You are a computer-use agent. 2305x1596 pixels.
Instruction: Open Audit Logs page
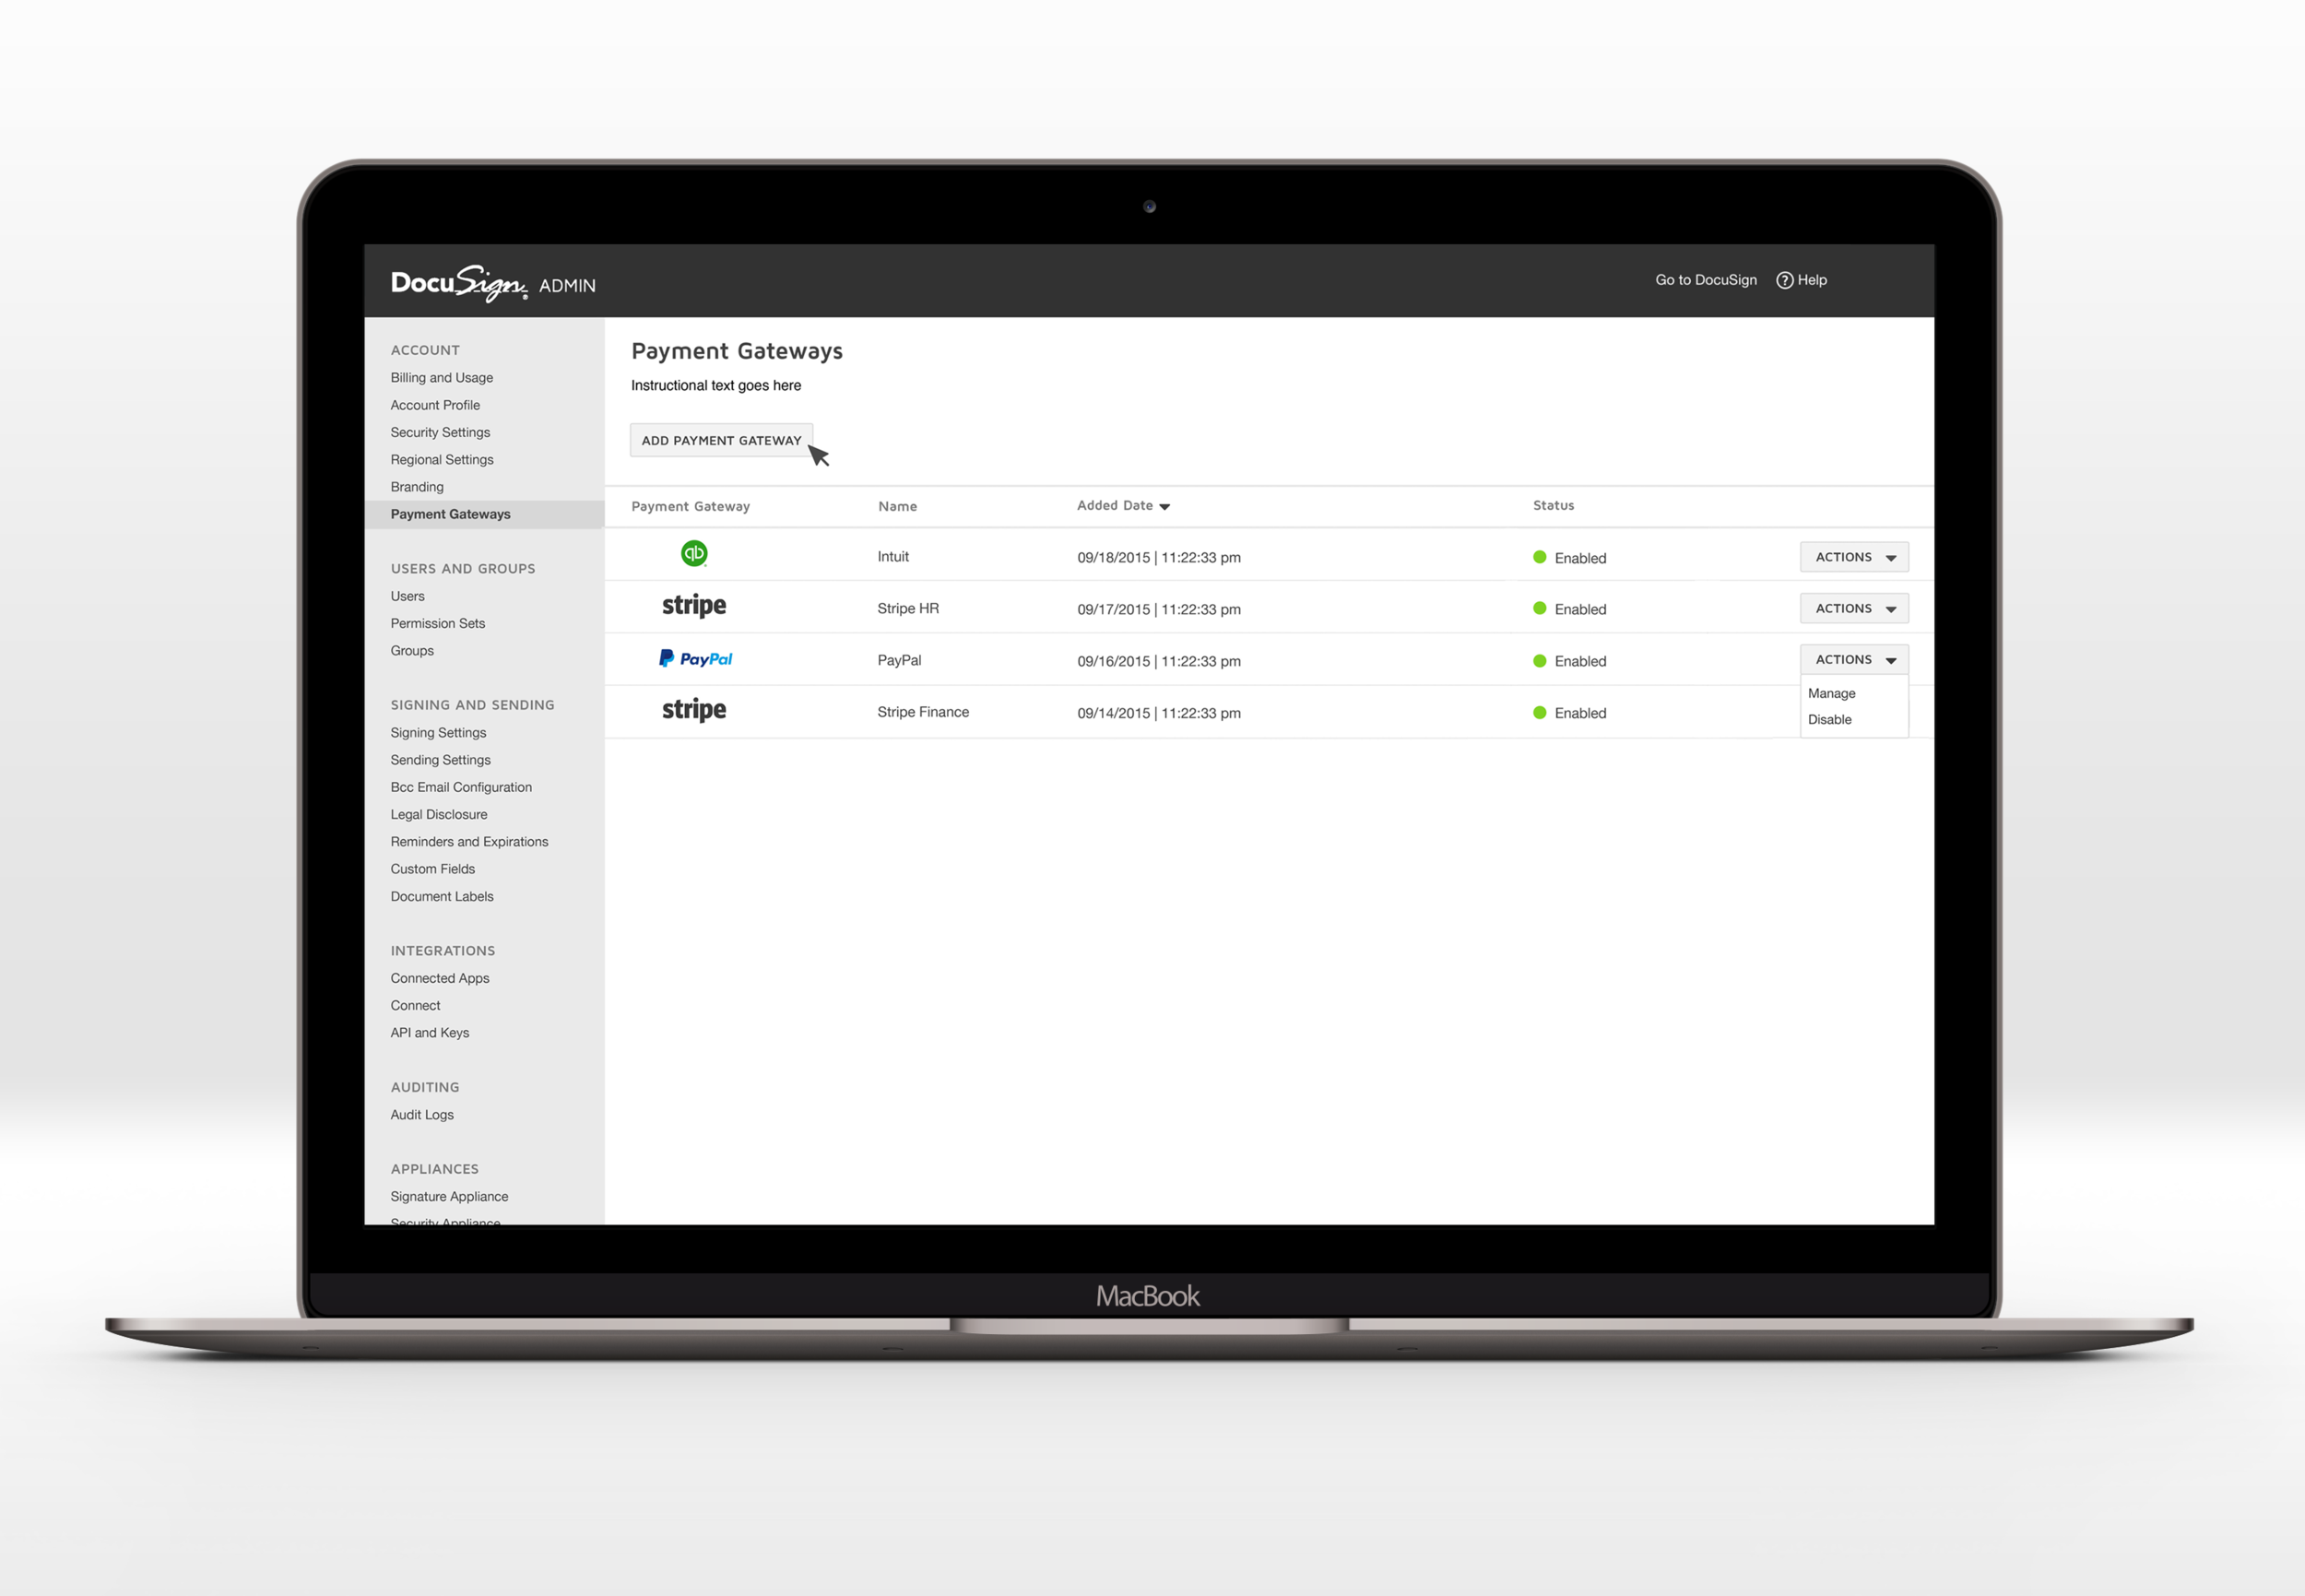coord(422,1114)
